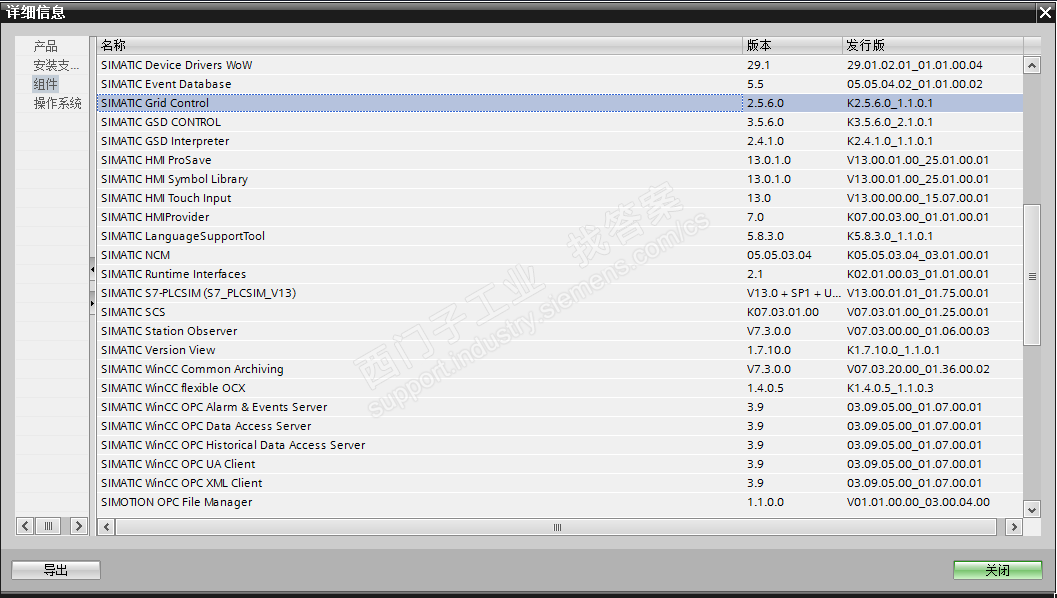1057x598 pixels.
Task: Select row SIMATIC HMIProvider
Action: pos(560,216)
